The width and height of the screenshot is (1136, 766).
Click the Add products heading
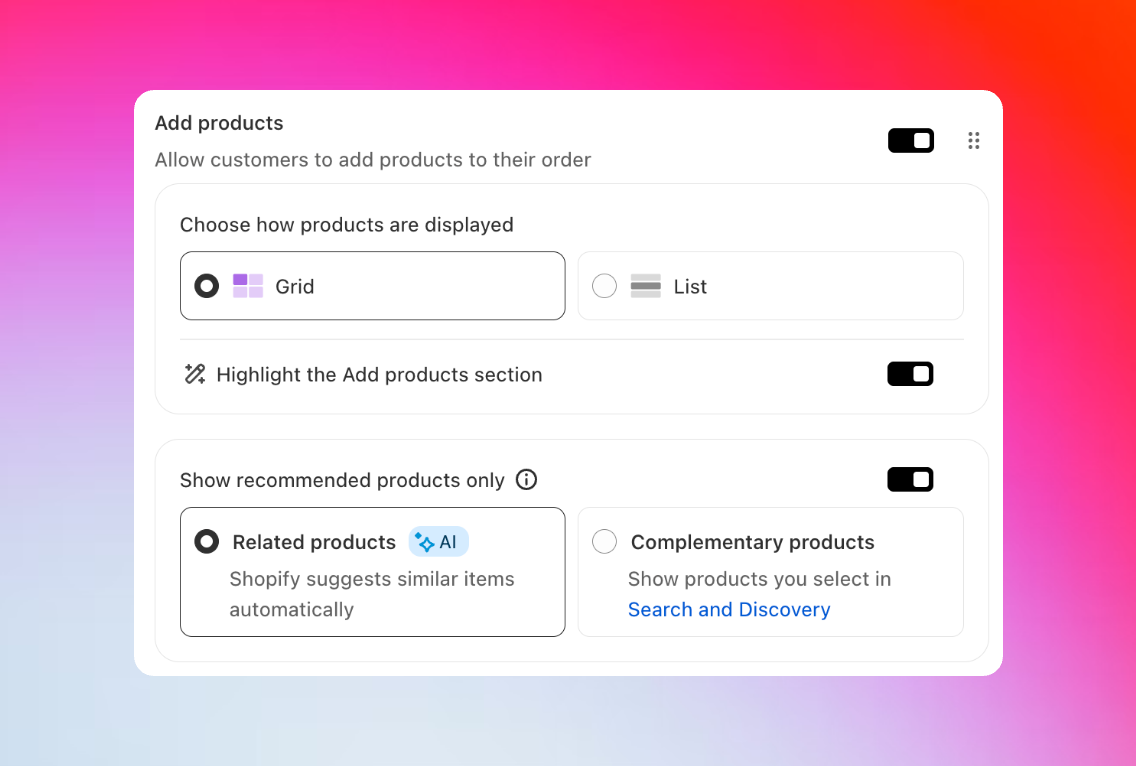tap(219, 123)
